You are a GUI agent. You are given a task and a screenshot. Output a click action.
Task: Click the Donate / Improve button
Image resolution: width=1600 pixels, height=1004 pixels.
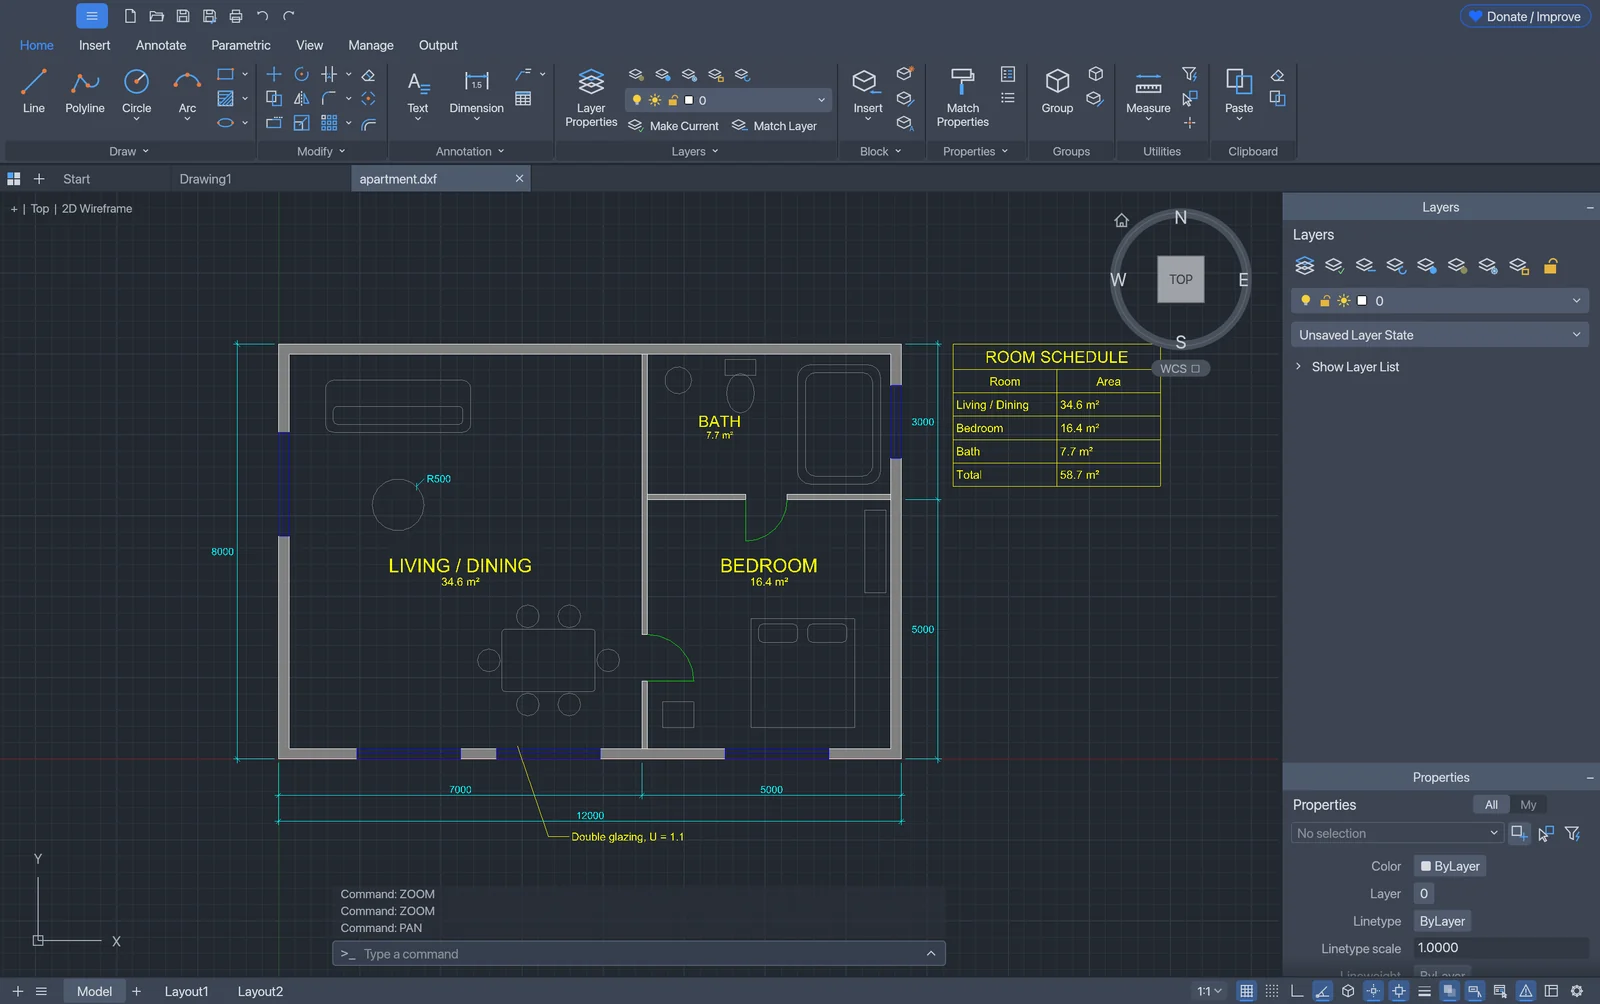click(1525, 17)
